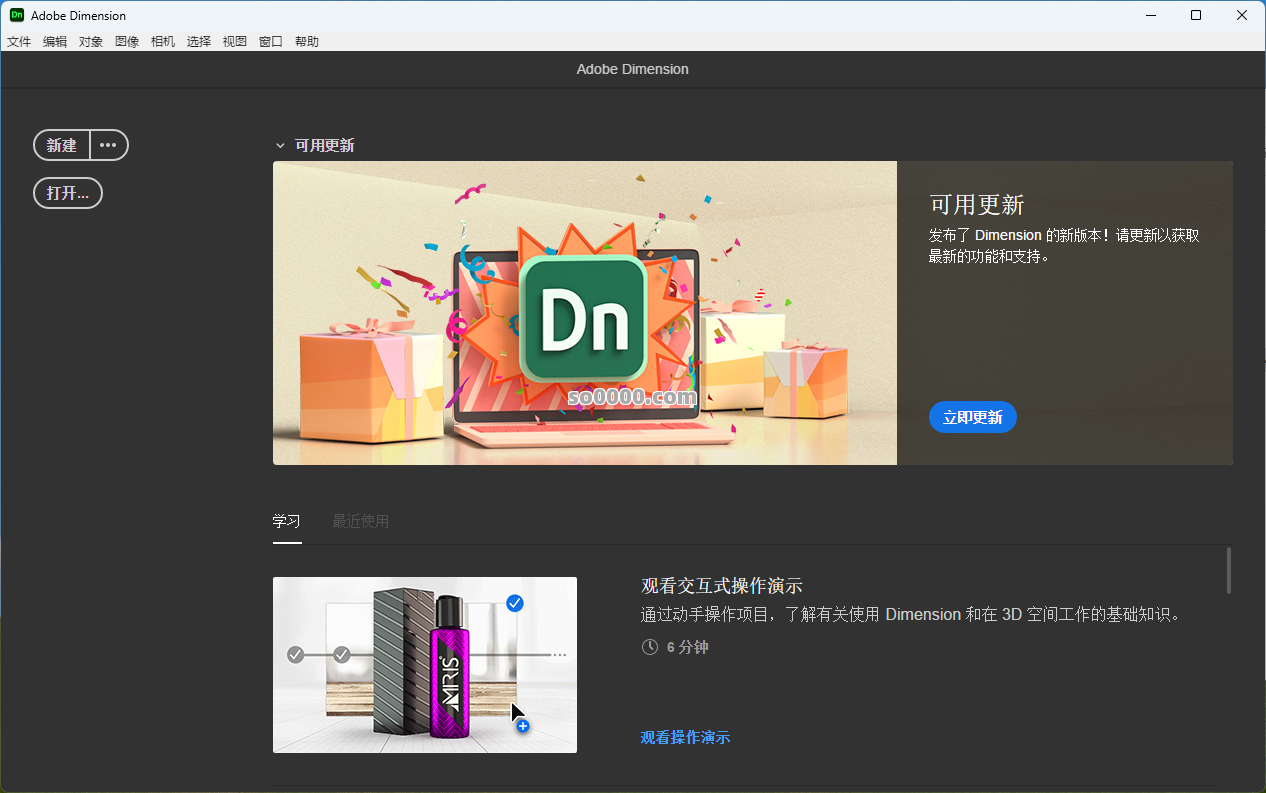Click the 立即更新 button
The image size is (1266, 793).
(972, 417)
